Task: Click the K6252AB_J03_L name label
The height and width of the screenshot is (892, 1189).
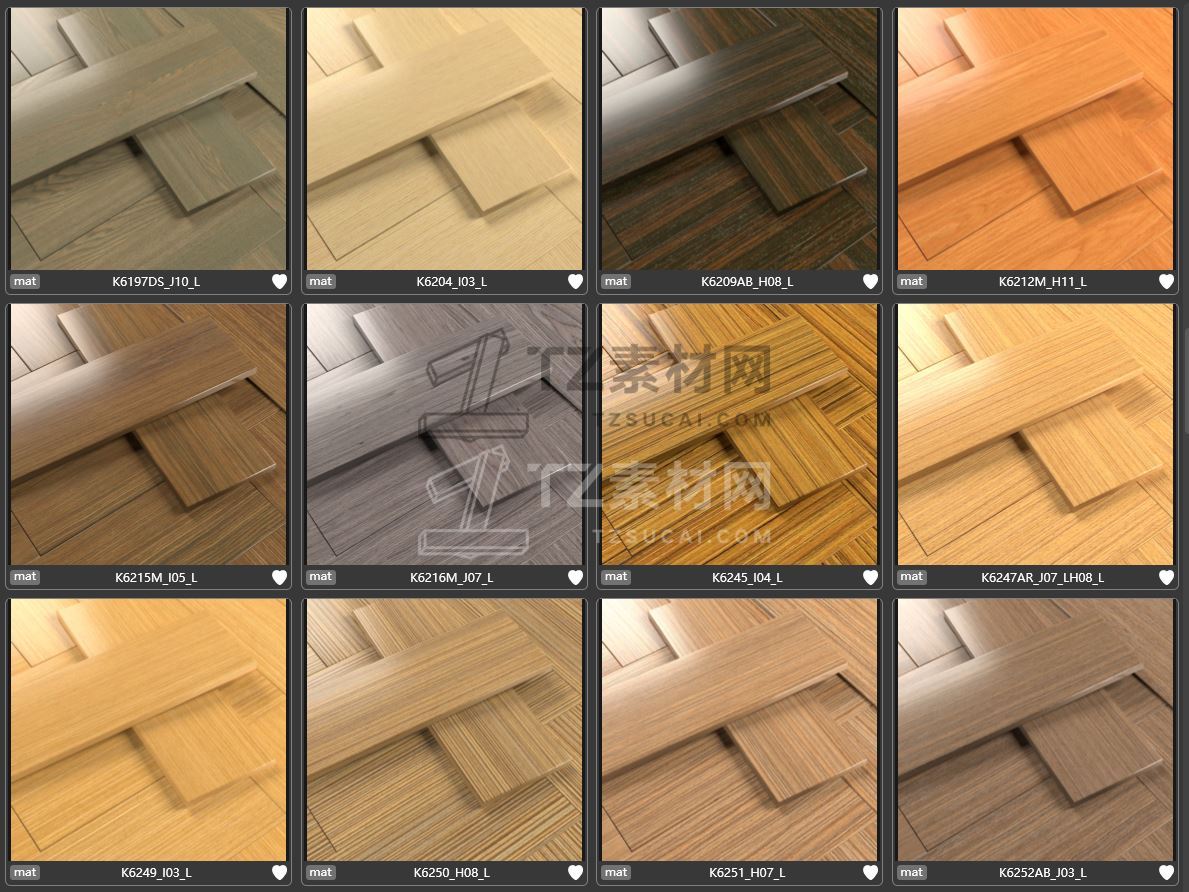Action: [x=1043, y=872]
